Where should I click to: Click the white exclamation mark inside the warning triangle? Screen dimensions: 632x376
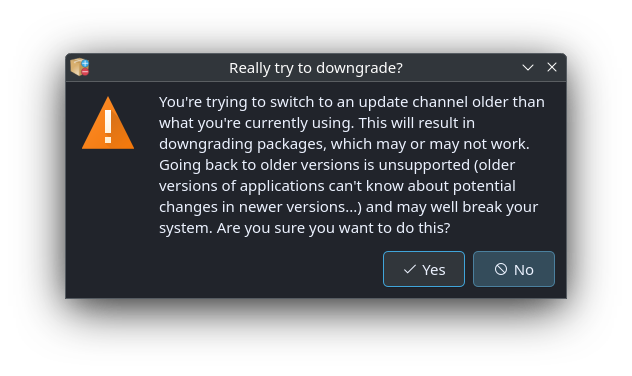[x=108, y=127]
